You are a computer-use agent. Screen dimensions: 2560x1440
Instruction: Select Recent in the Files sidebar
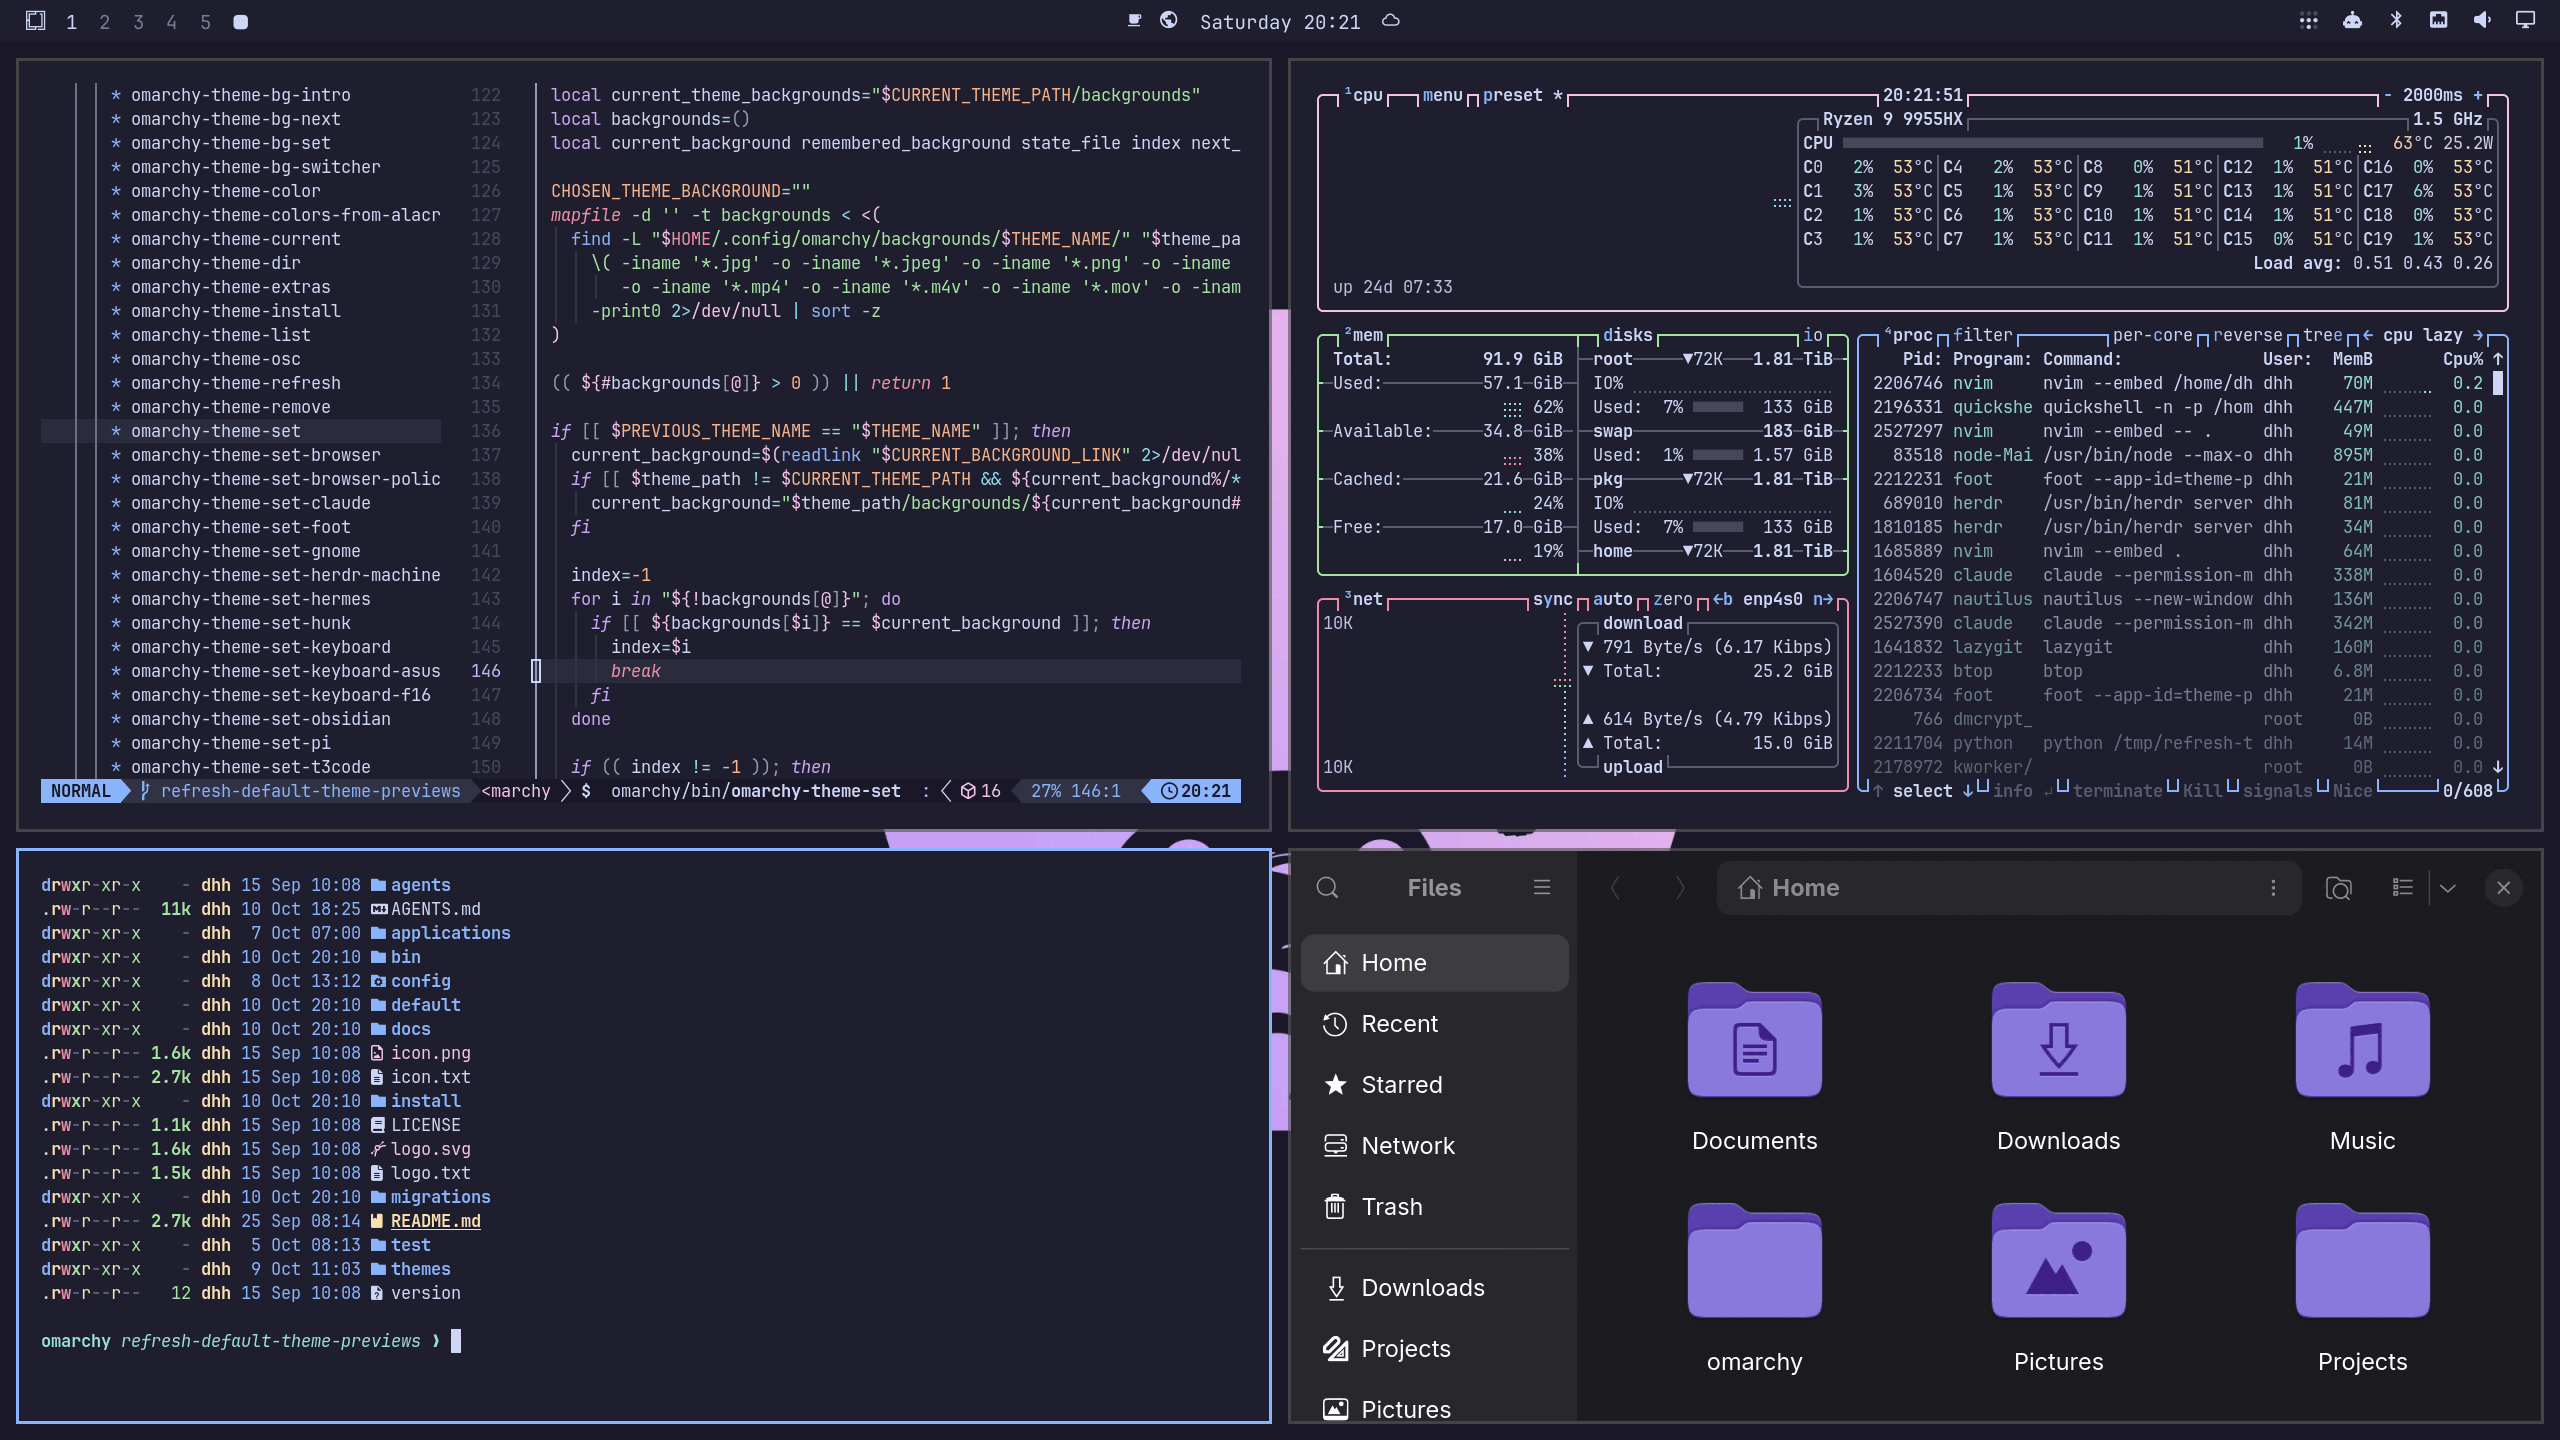coord(1435,1024)
